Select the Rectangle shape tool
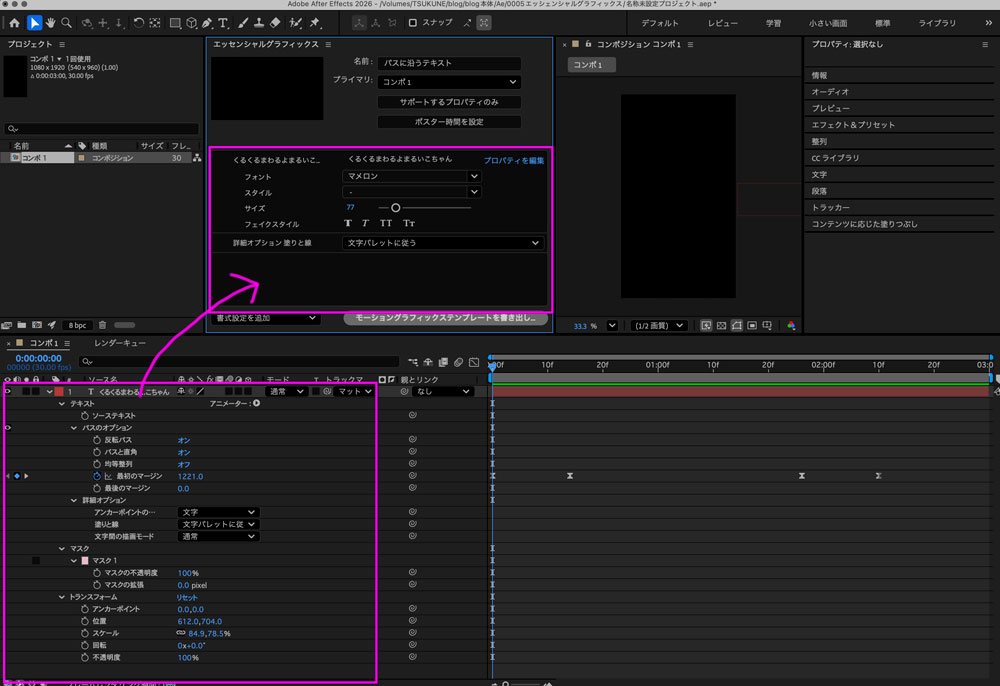Image resolution: width=1000 pixels, height=686 pixels. coord(176,23)
